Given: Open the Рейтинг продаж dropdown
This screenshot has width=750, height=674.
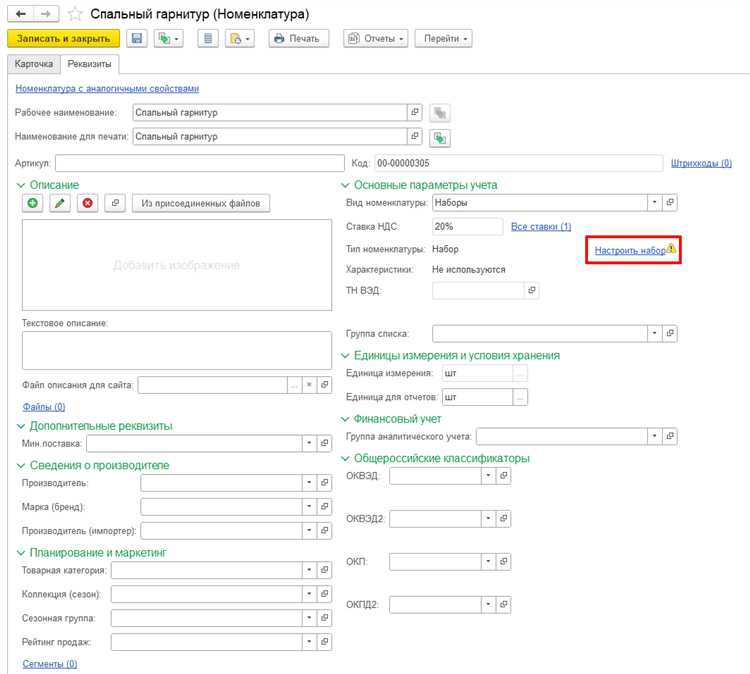Looking at the screenshot, I should pyautogui.click(x=309, y=641).
